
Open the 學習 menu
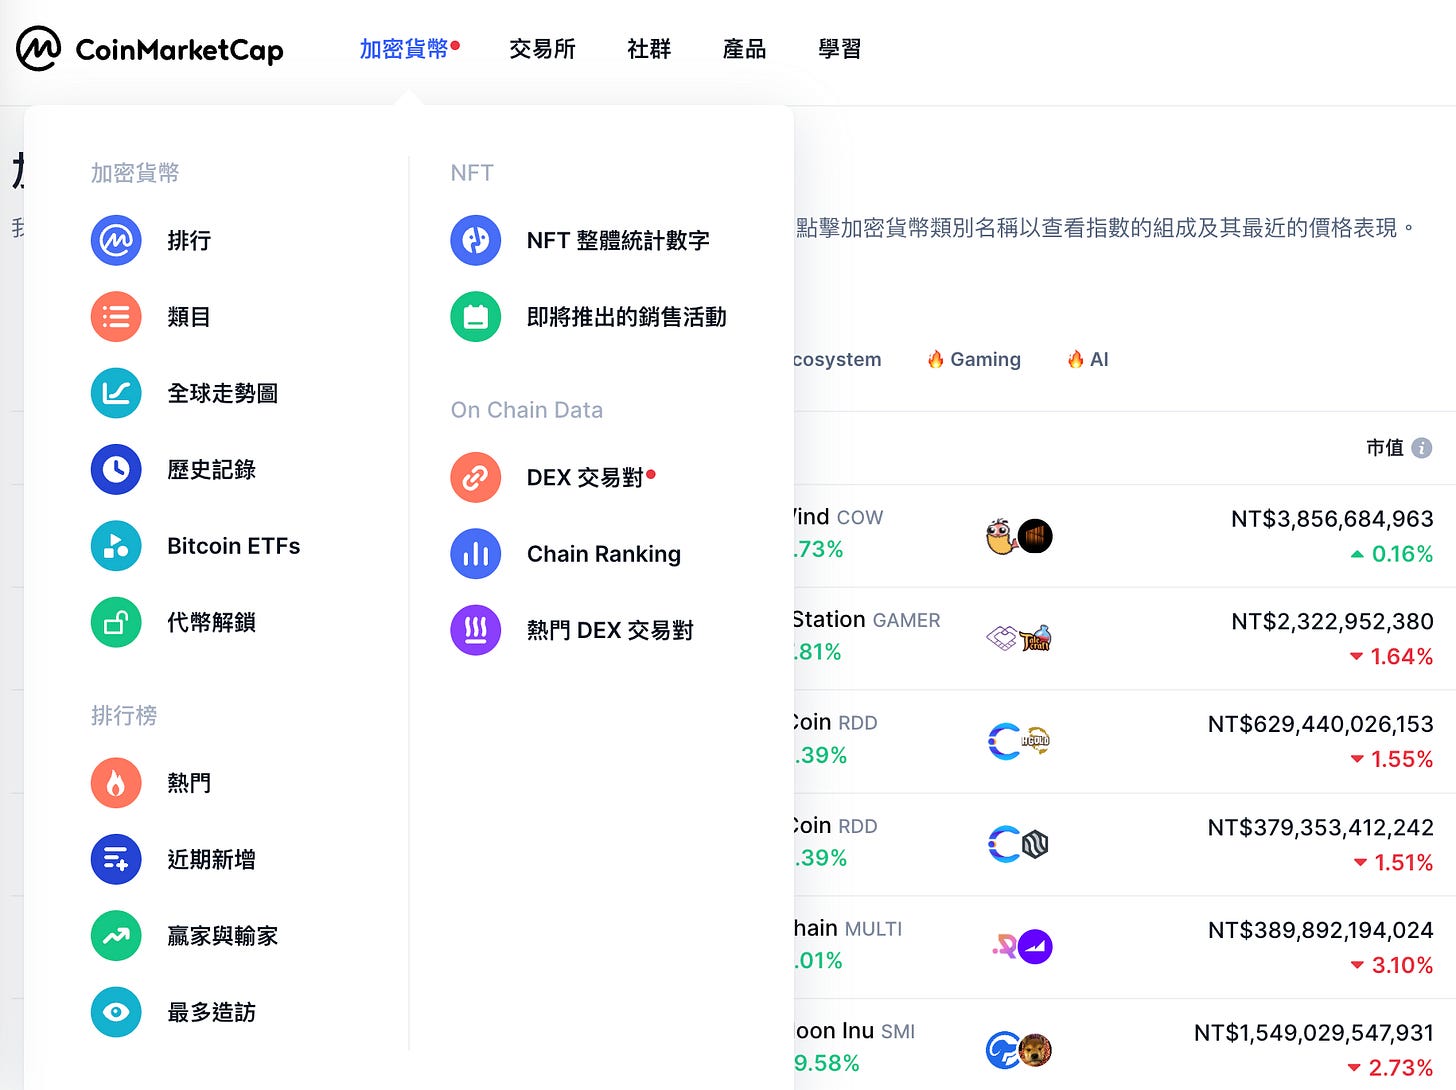[x=839, y=49]
